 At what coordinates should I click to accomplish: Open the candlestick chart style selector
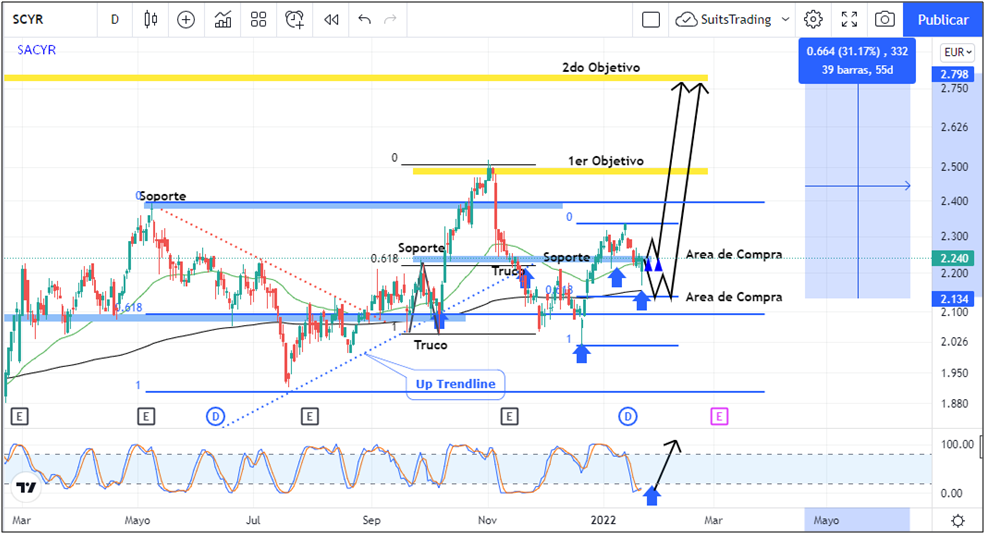point(151,19)
